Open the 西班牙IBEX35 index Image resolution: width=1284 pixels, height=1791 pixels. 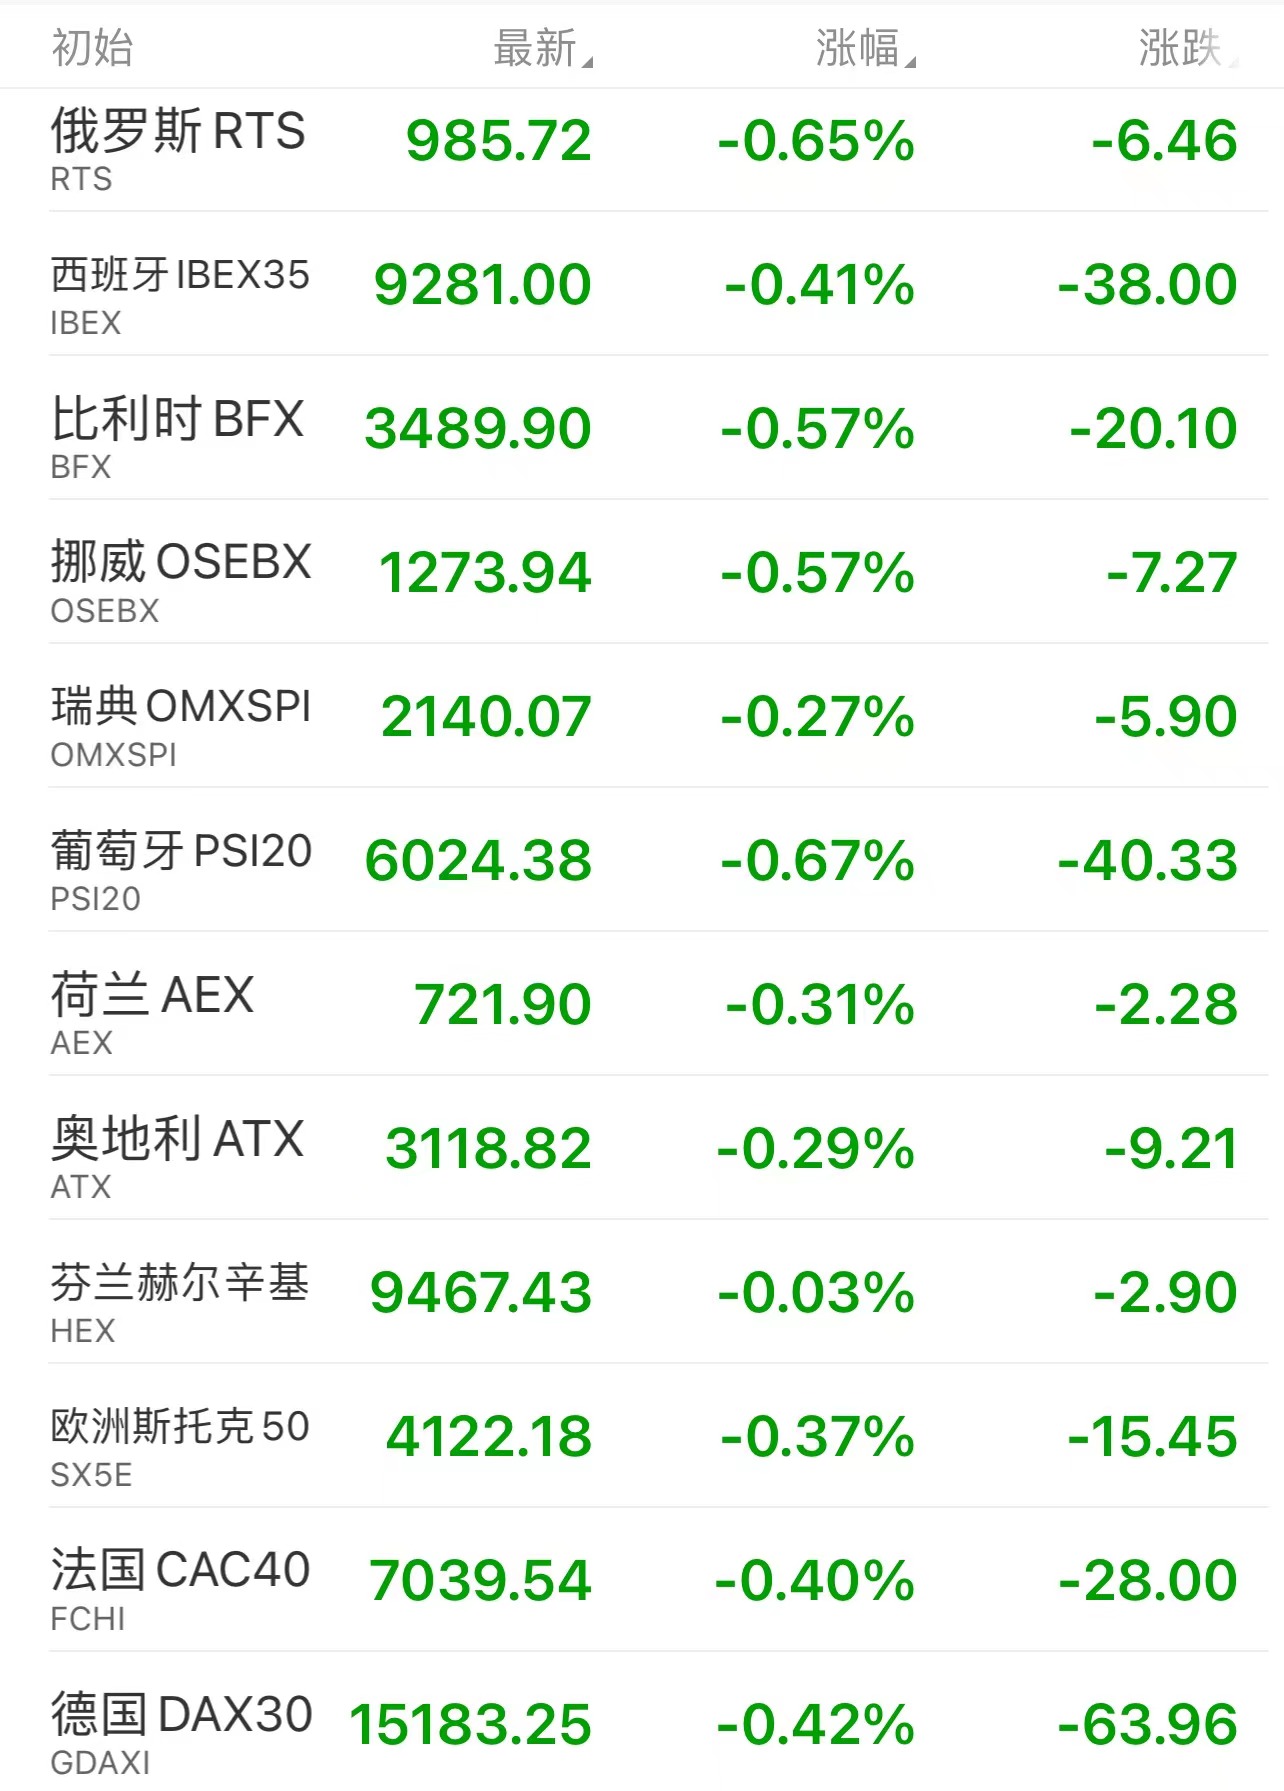click(180, 276)
